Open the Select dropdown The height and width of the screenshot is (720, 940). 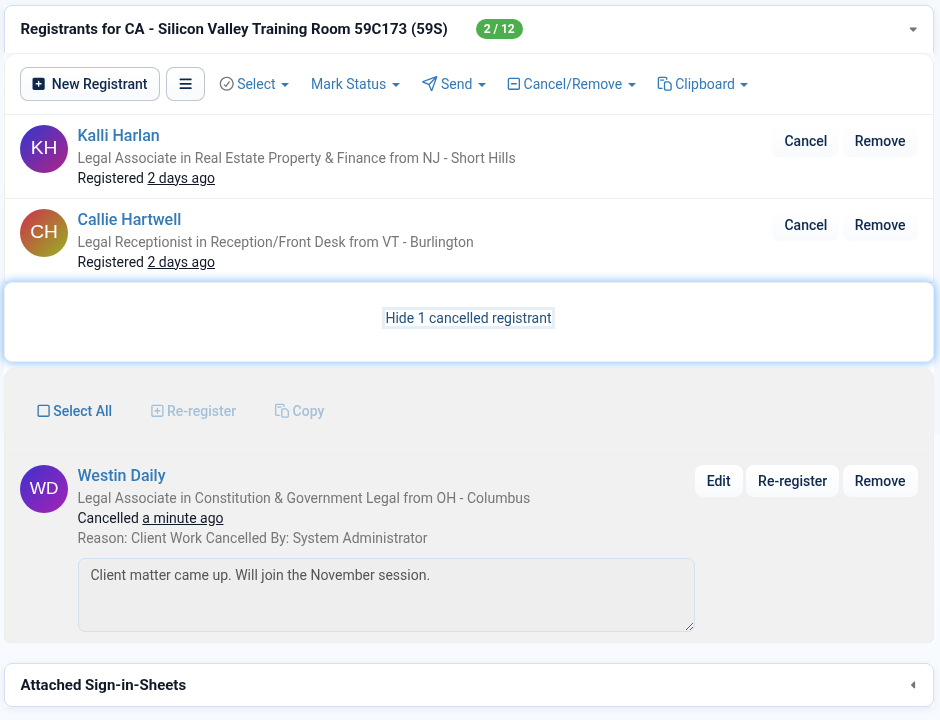click(254, 84)
